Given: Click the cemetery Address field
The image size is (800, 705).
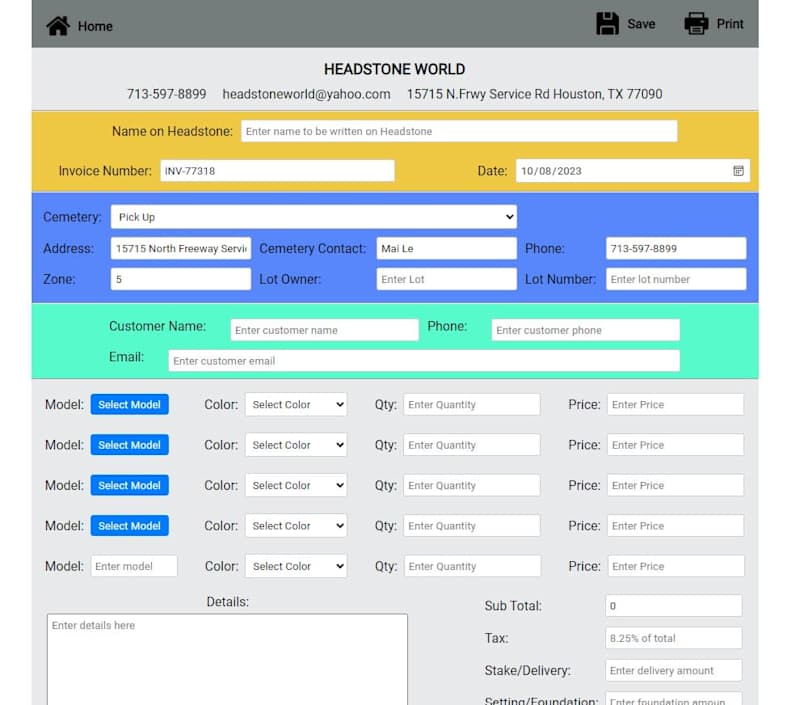Looking at the screenshot, I should tap(181, 248).
